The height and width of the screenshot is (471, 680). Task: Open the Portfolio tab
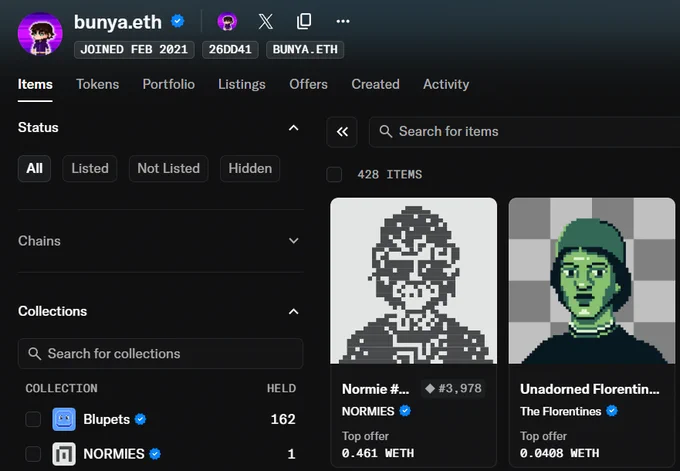click(x=168, y=84)
